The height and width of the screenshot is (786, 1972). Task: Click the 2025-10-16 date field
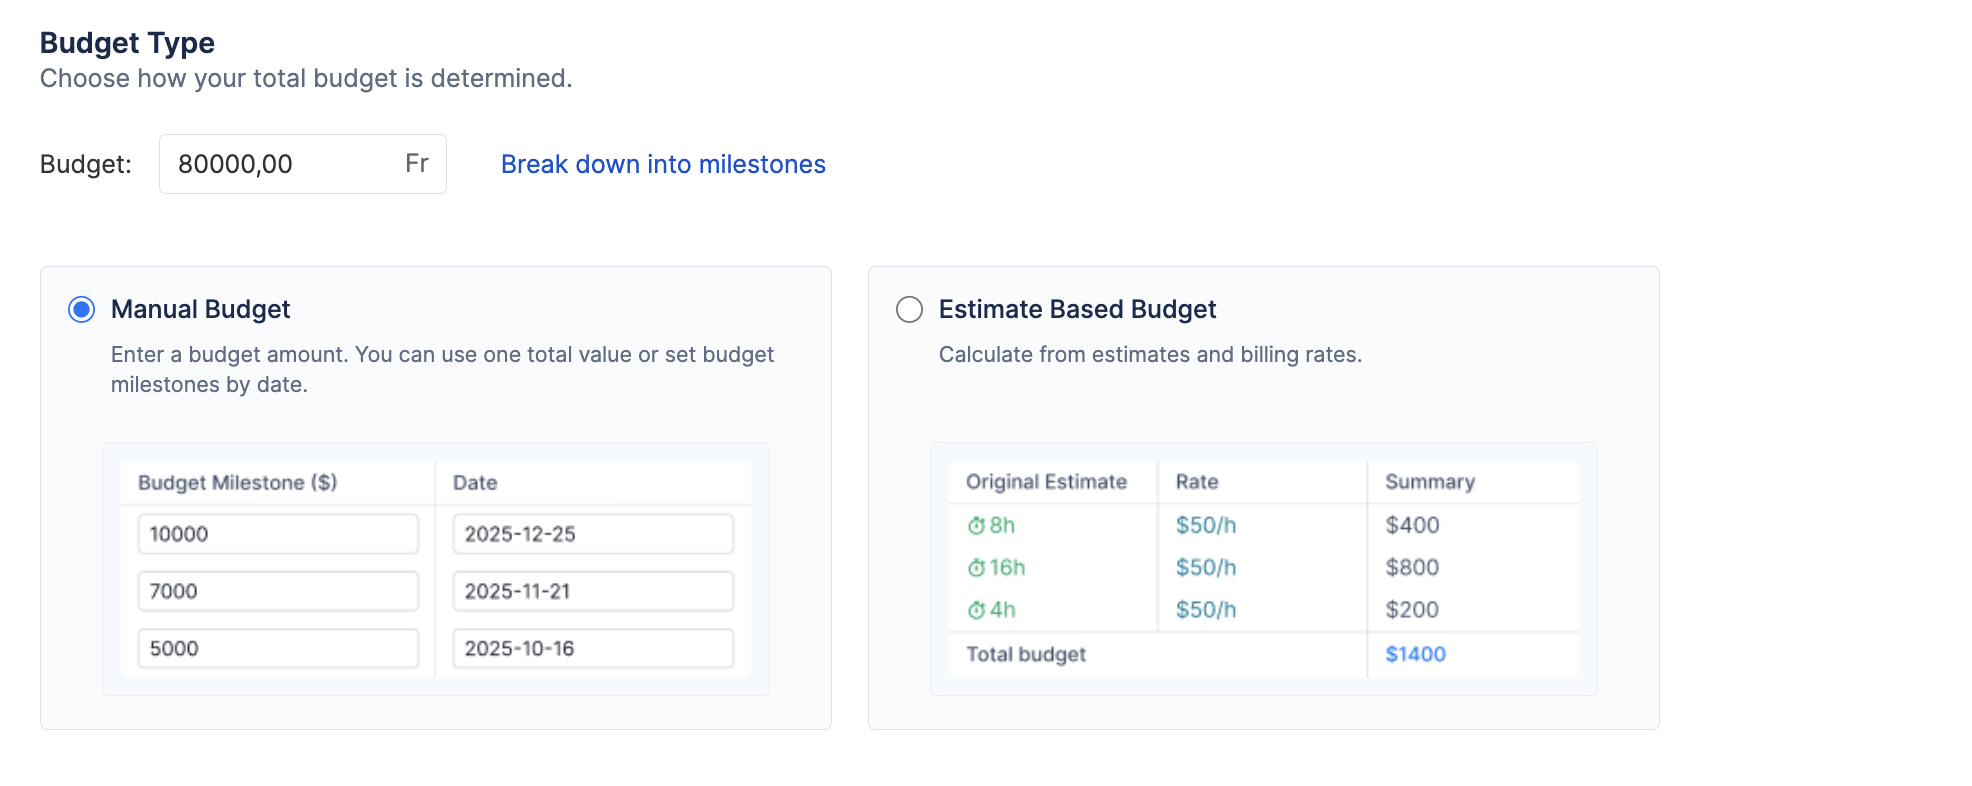(592, 648)
